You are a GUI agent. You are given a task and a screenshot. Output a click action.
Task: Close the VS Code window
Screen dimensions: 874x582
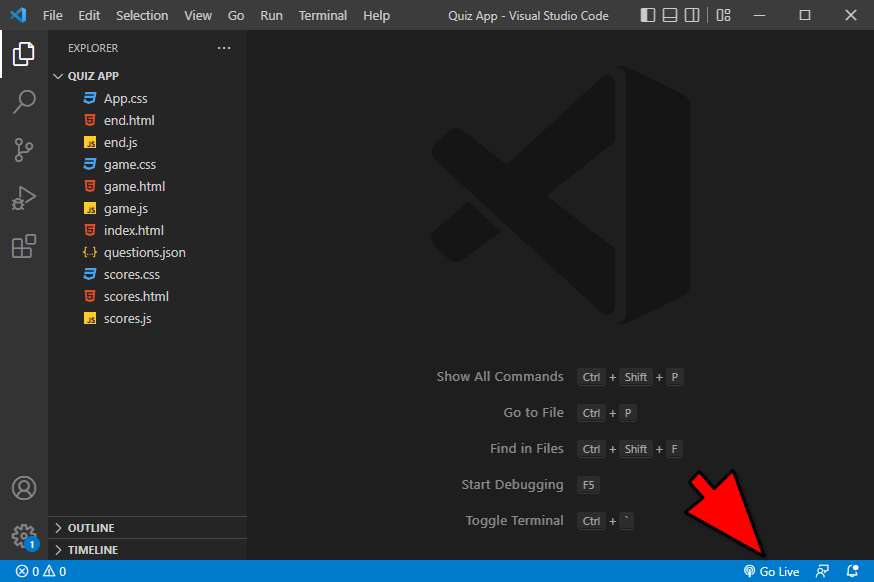851,15
